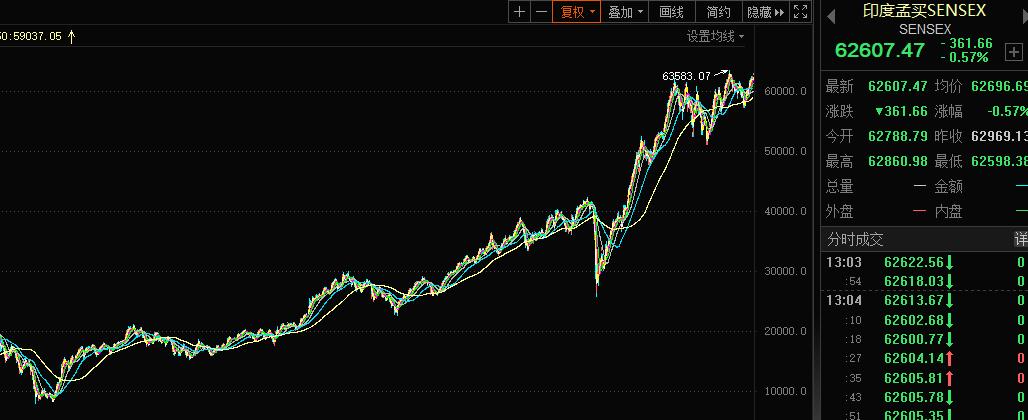Open the 叠加 overlay dropdown
The height and width of the screenshot is (420, 1028).
625,12
